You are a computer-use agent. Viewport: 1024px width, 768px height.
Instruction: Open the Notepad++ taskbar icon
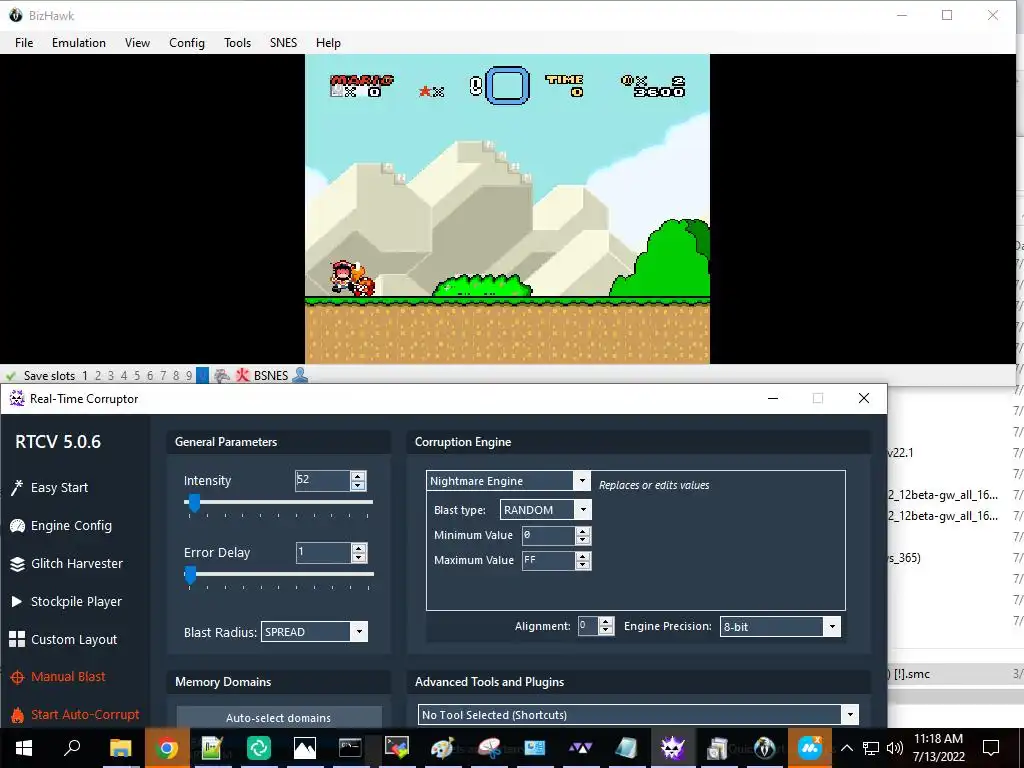pyautogui.click(x=212, y=748)
